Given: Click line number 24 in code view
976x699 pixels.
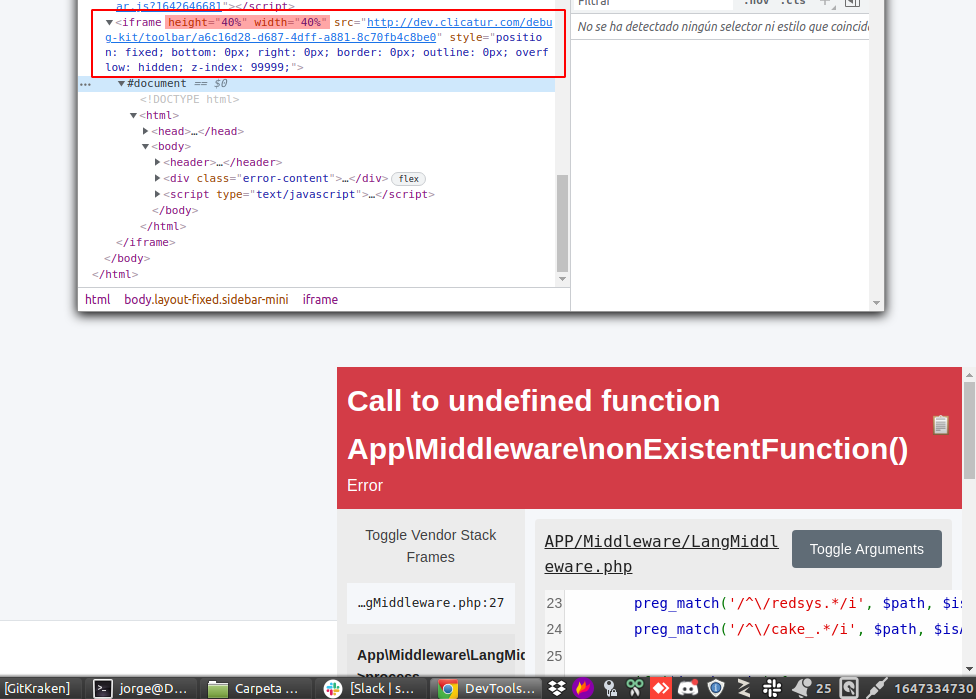Looking at the screenshot, I should click(554, 629).
